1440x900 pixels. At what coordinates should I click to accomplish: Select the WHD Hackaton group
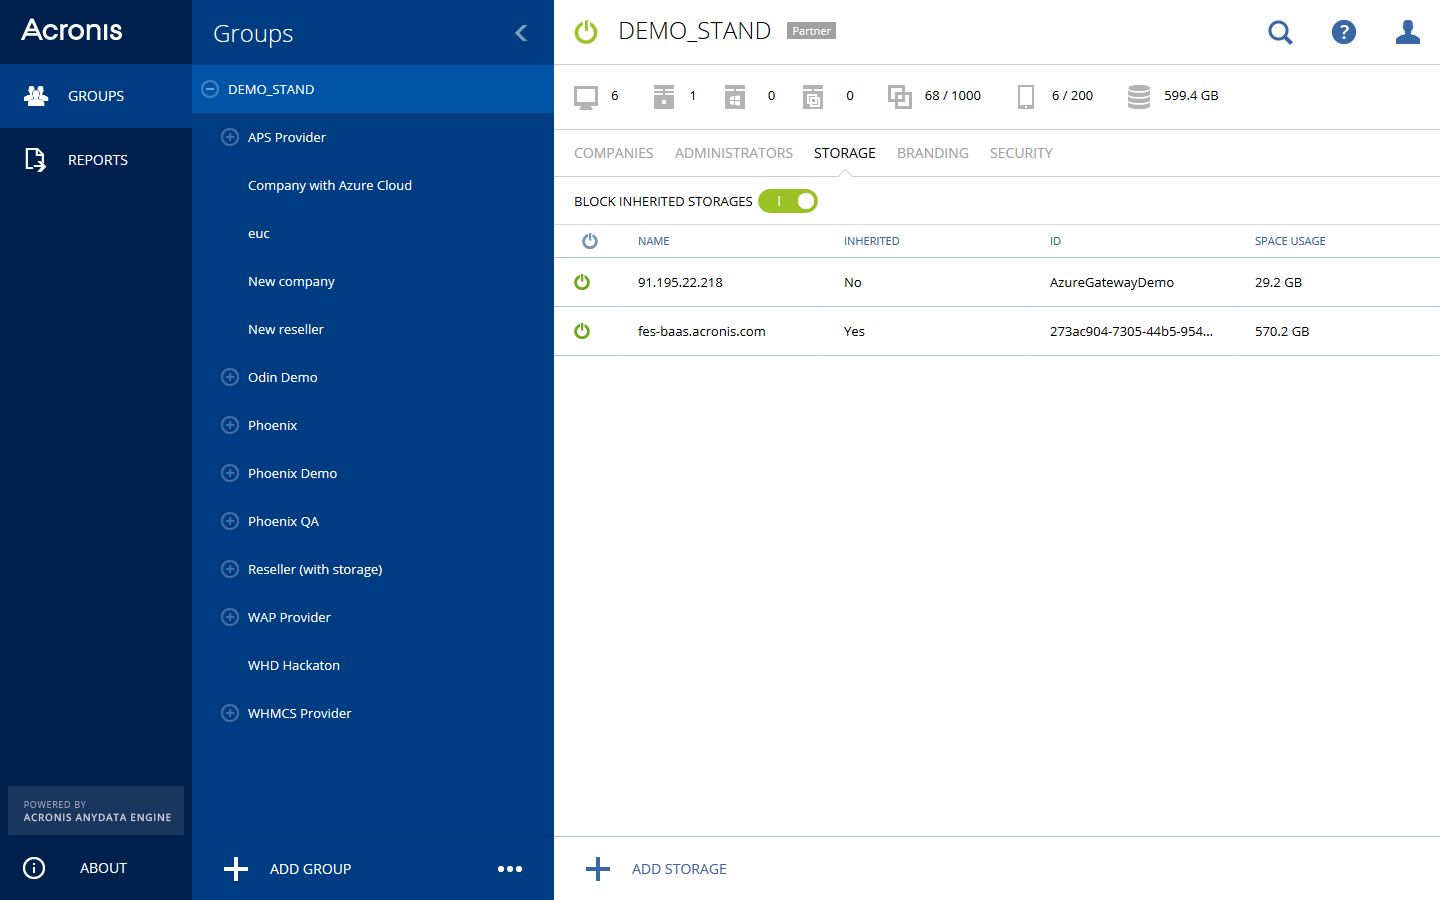point(294,665)
